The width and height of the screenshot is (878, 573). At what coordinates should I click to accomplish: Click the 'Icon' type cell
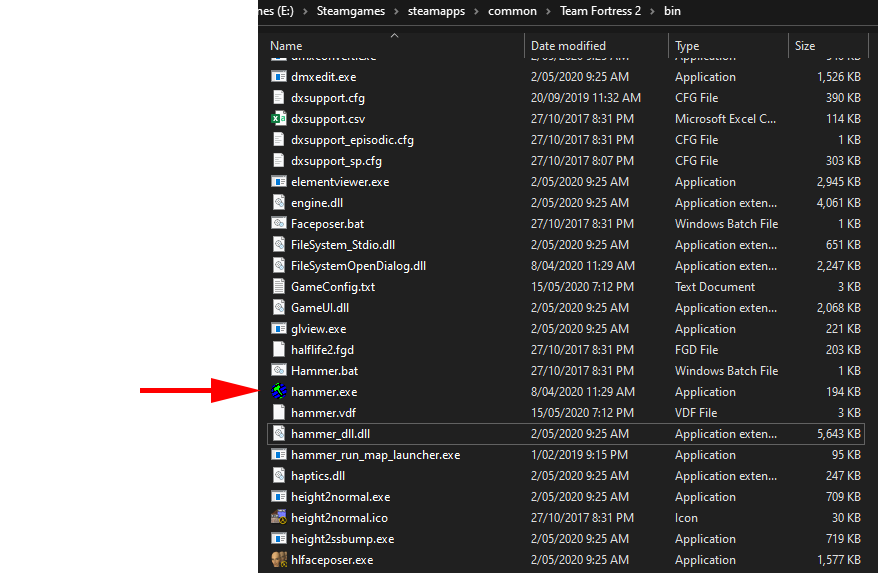tap(686, 518)
